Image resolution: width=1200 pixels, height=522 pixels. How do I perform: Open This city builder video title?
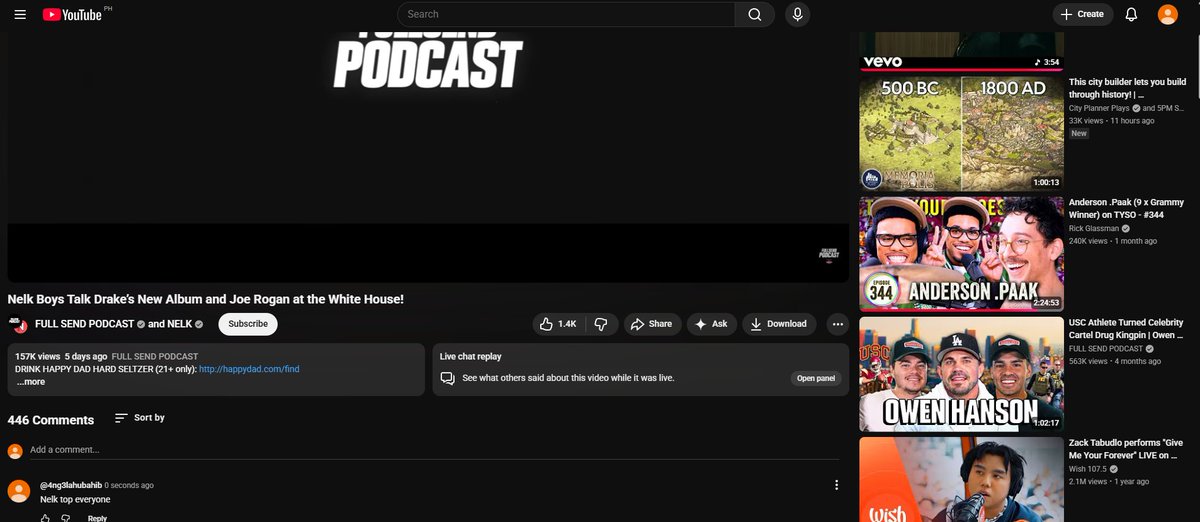1128,89
